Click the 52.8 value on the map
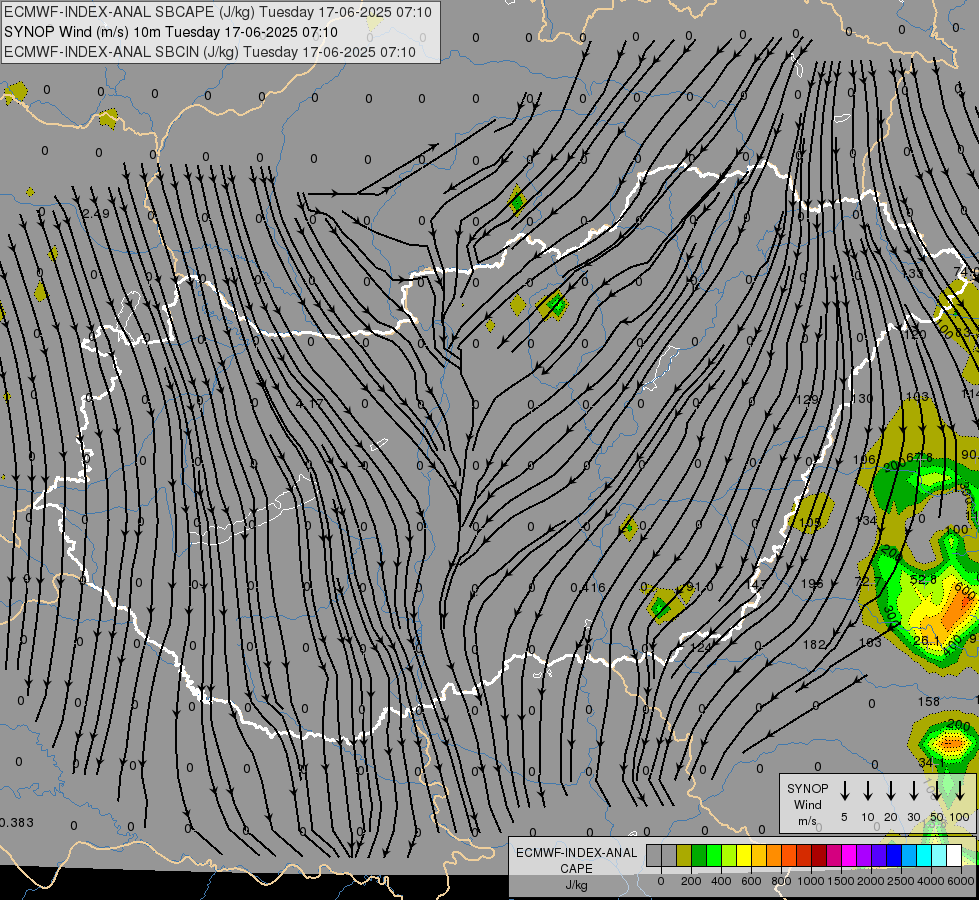The width and height of the screenshot is (979, 900). (923, 580)
